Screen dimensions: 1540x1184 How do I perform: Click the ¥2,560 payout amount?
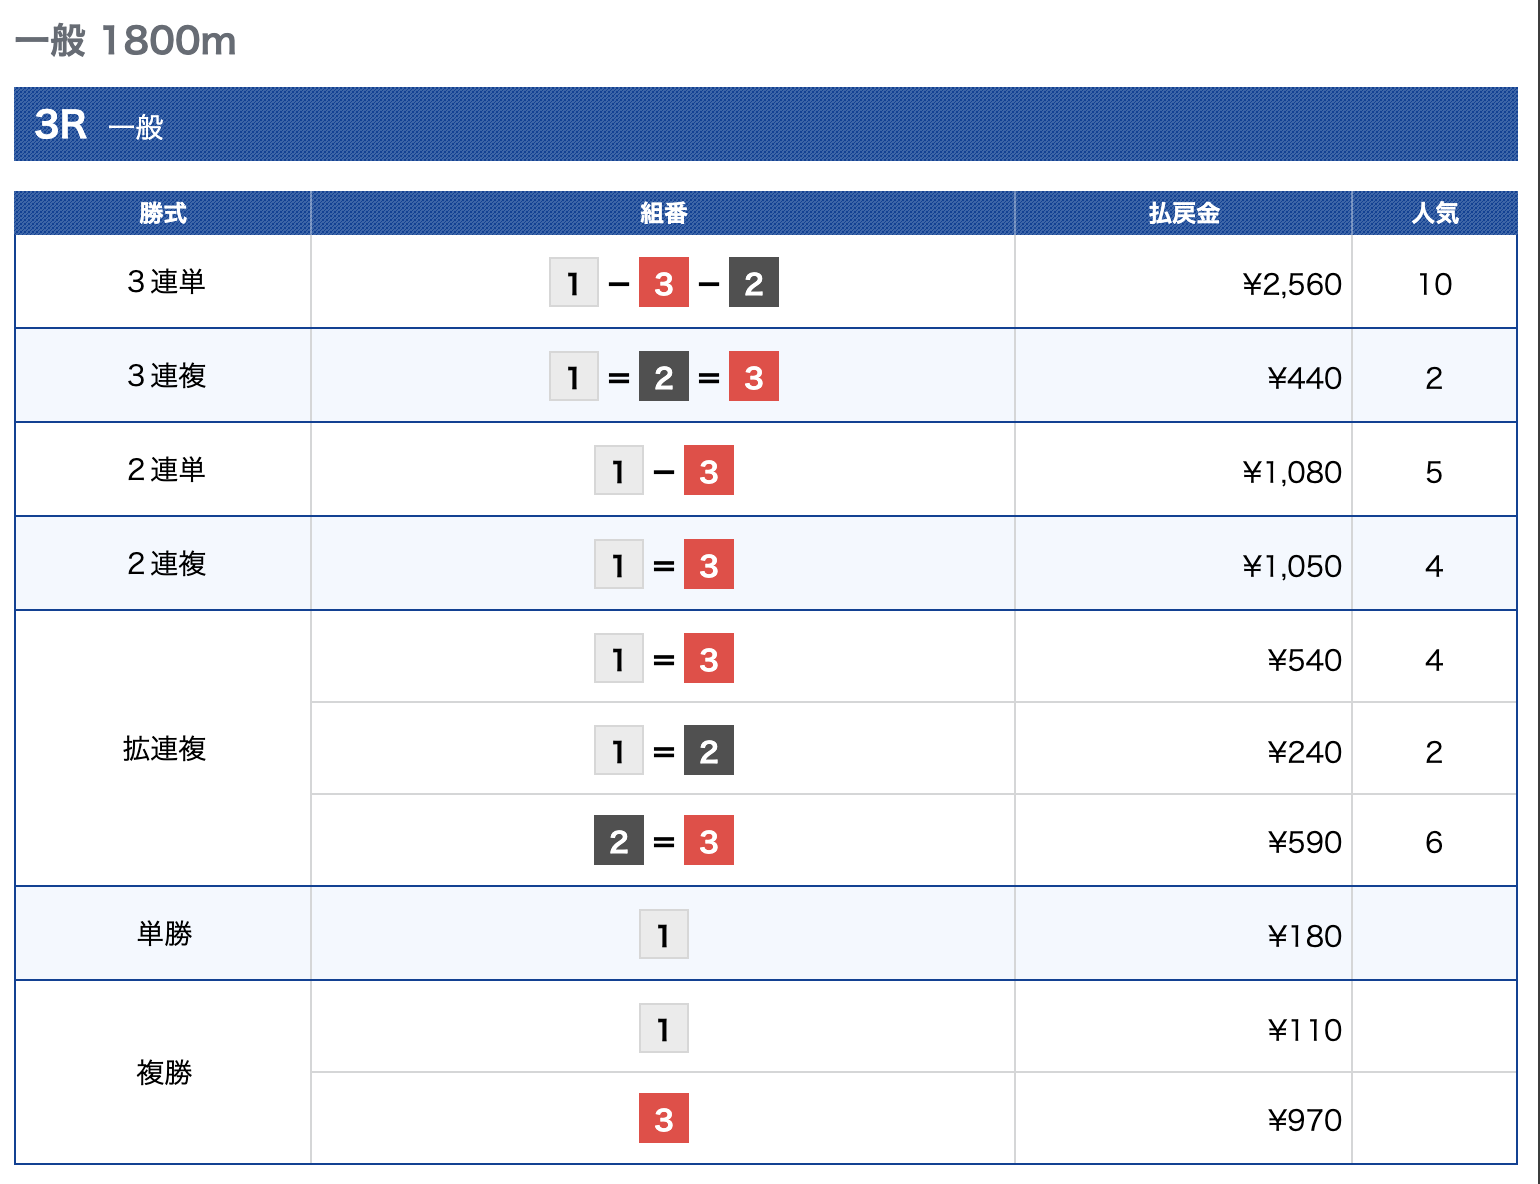(x=1291, y=285)
